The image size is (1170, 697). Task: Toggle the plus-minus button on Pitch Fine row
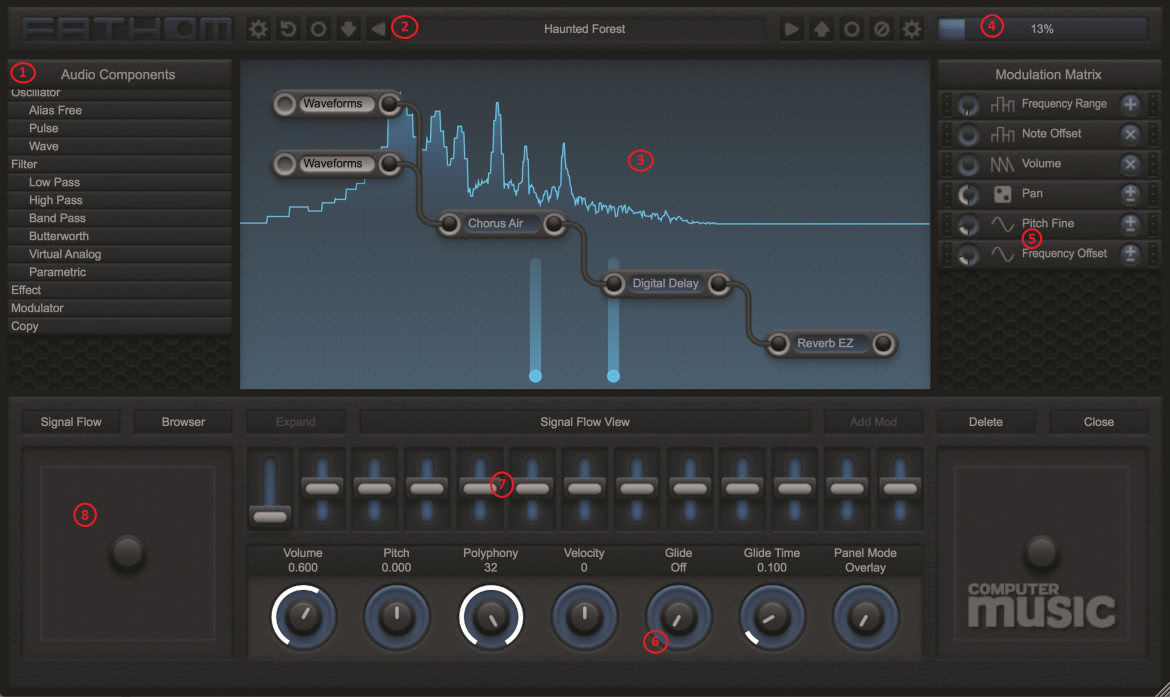click(x=1130, y=223)
